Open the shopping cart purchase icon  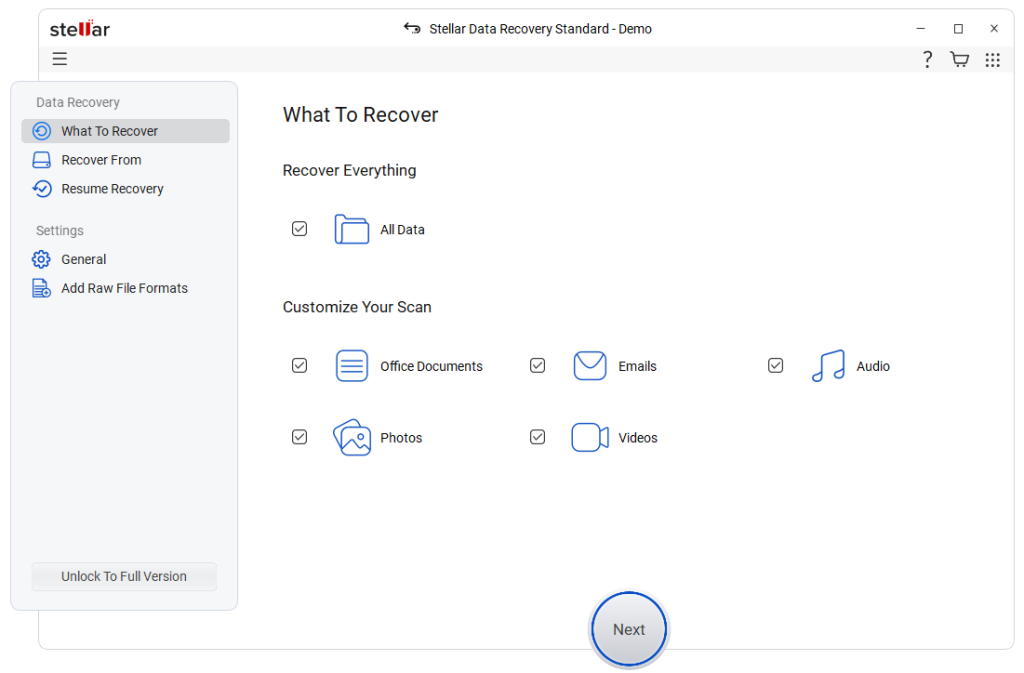(959, 59)
